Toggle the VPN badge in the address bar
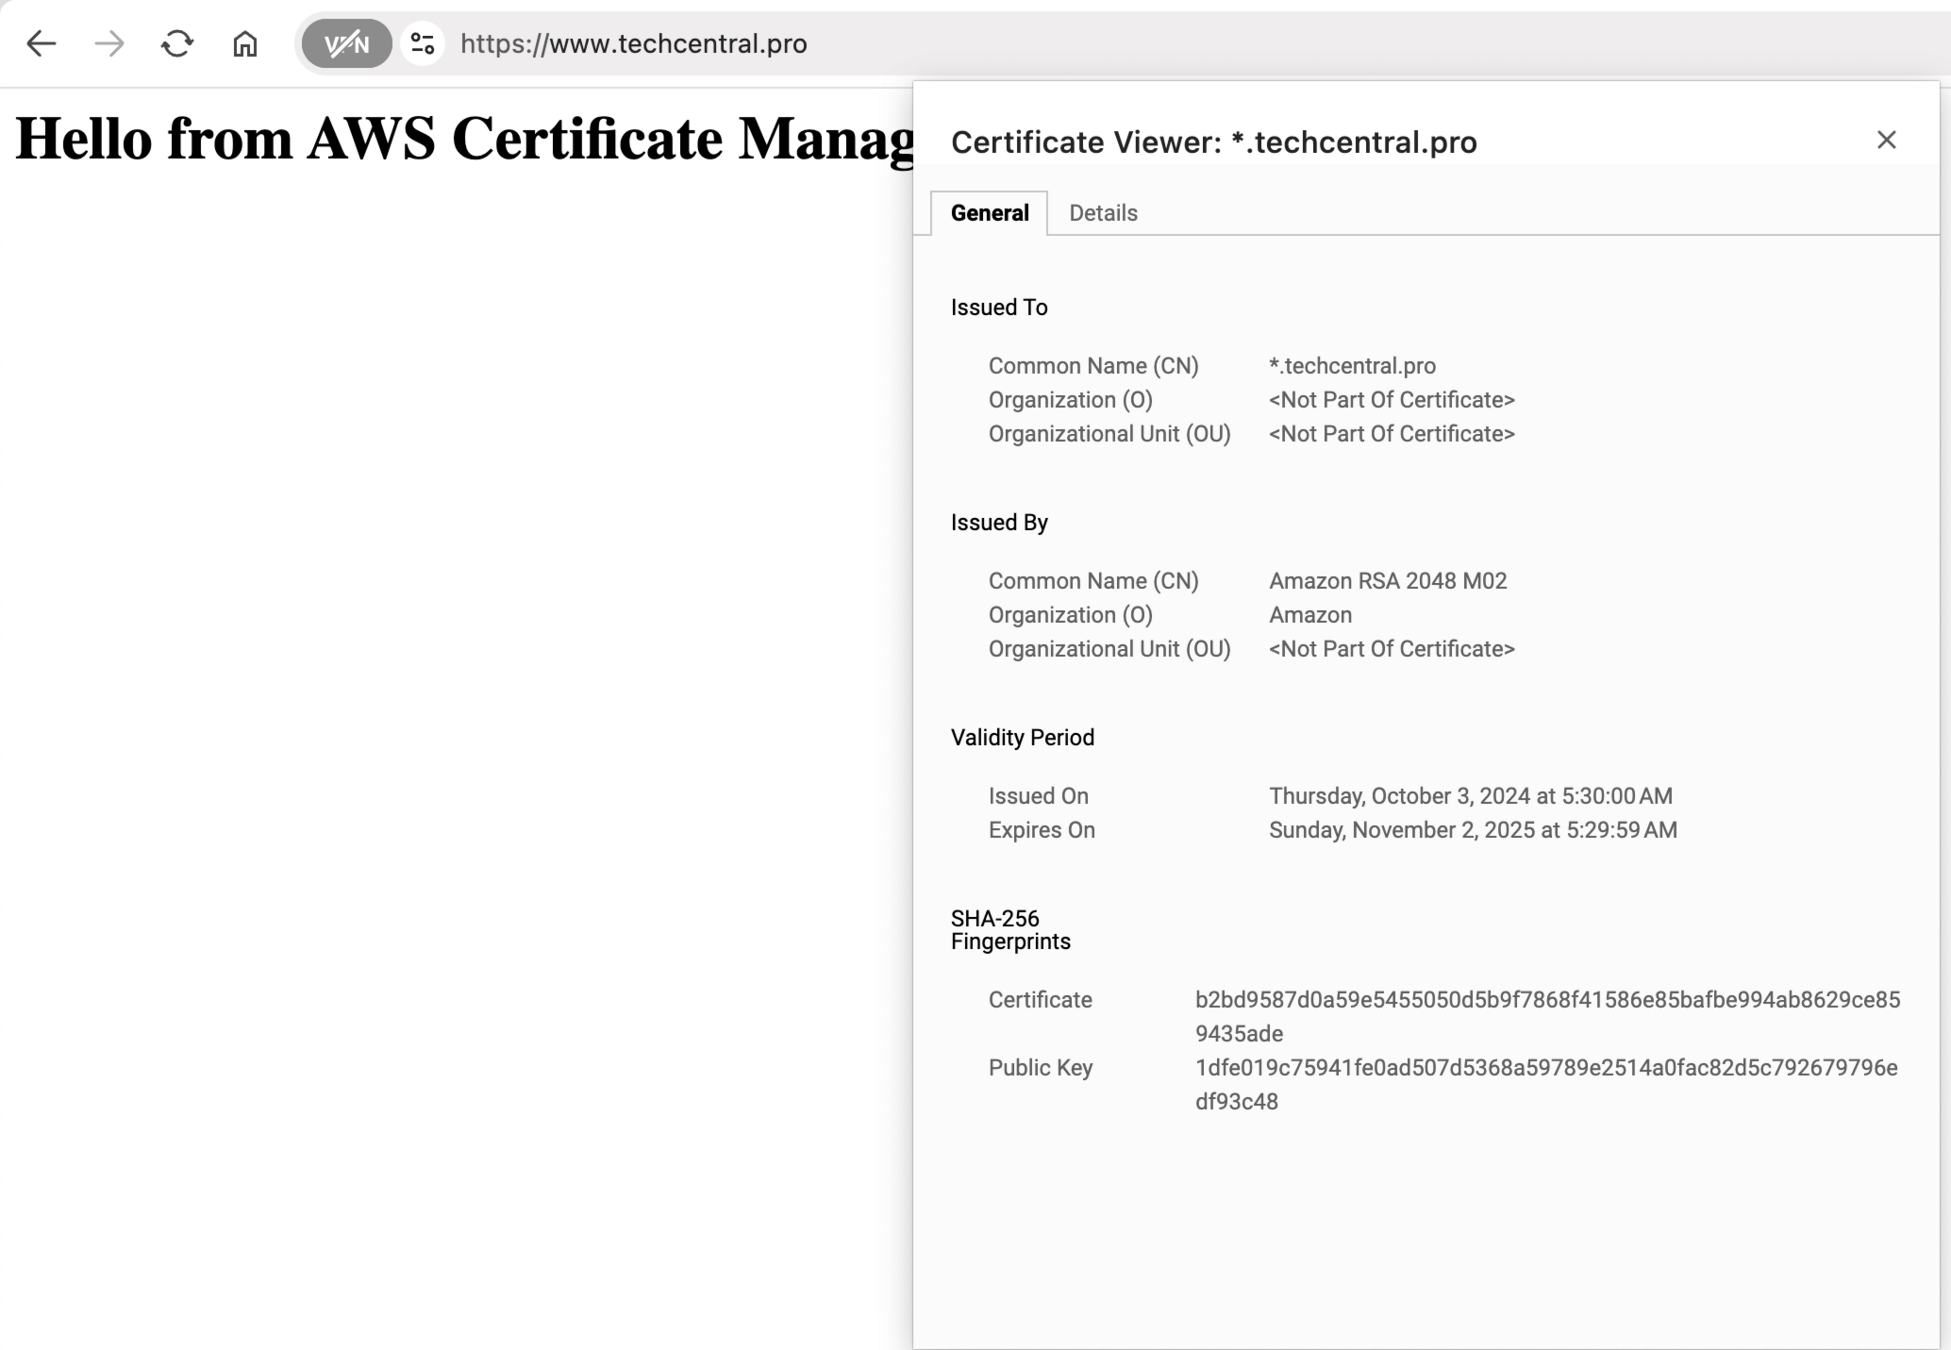 pos(346,44)
